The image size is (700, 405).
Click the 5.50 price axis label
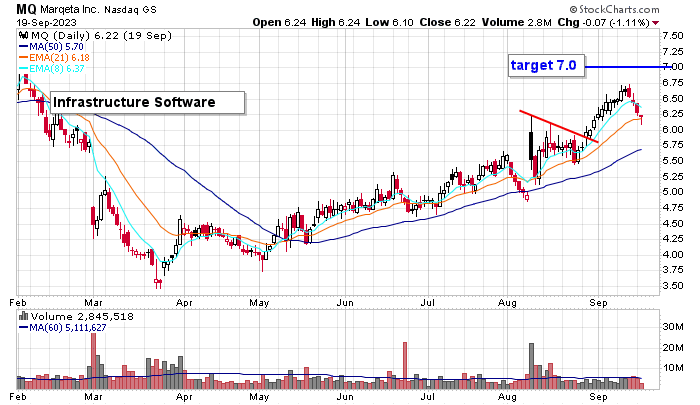pyautogui.click(x=673, y=161)
